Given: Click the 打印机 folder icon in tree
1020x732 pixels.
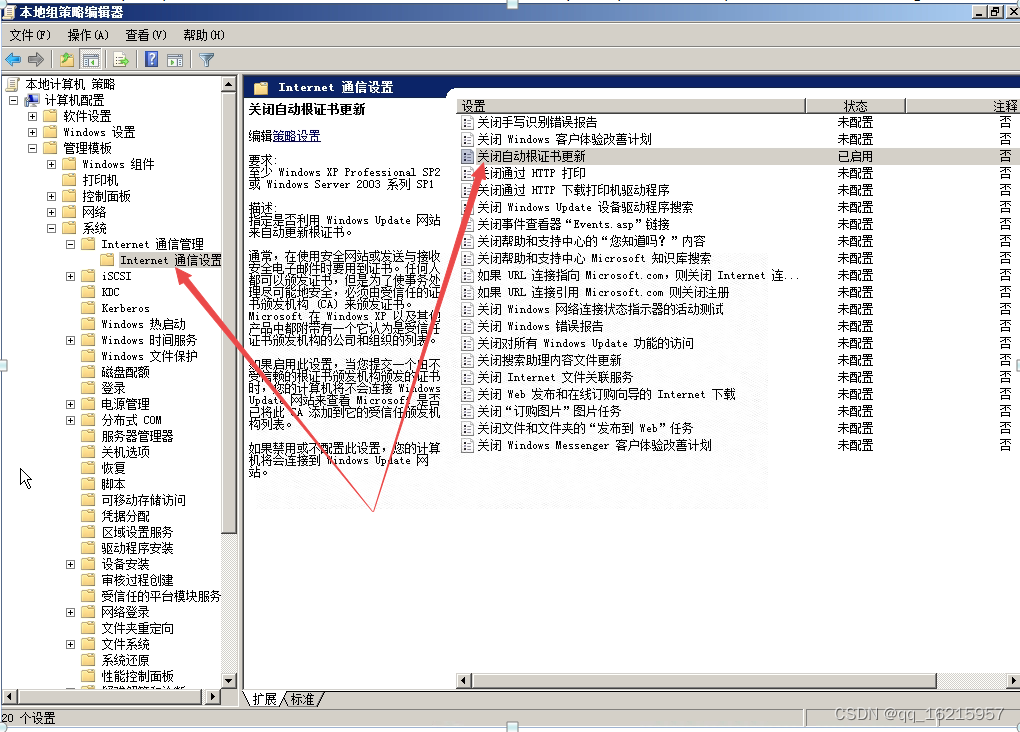Looking at the screenshot, I should [69, 180].
